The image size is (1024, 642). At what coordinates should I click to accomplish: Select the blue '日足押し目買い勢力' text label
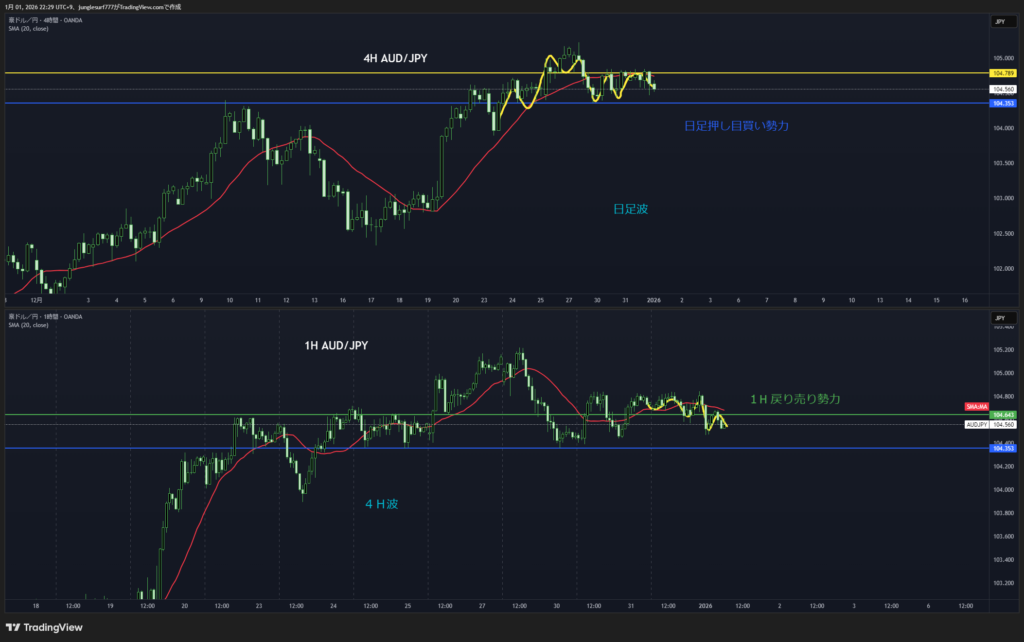(x=736, y=126)
